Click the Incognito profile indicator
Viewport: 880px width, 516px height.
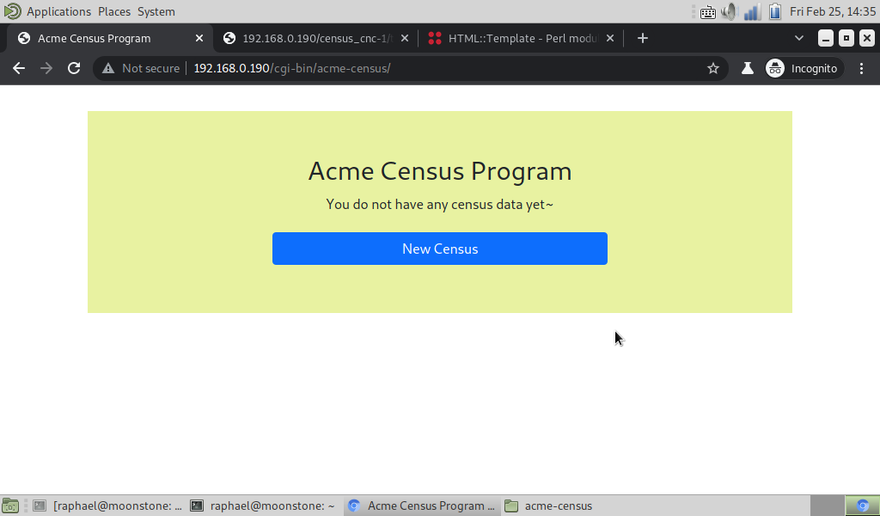coord(802,68)
